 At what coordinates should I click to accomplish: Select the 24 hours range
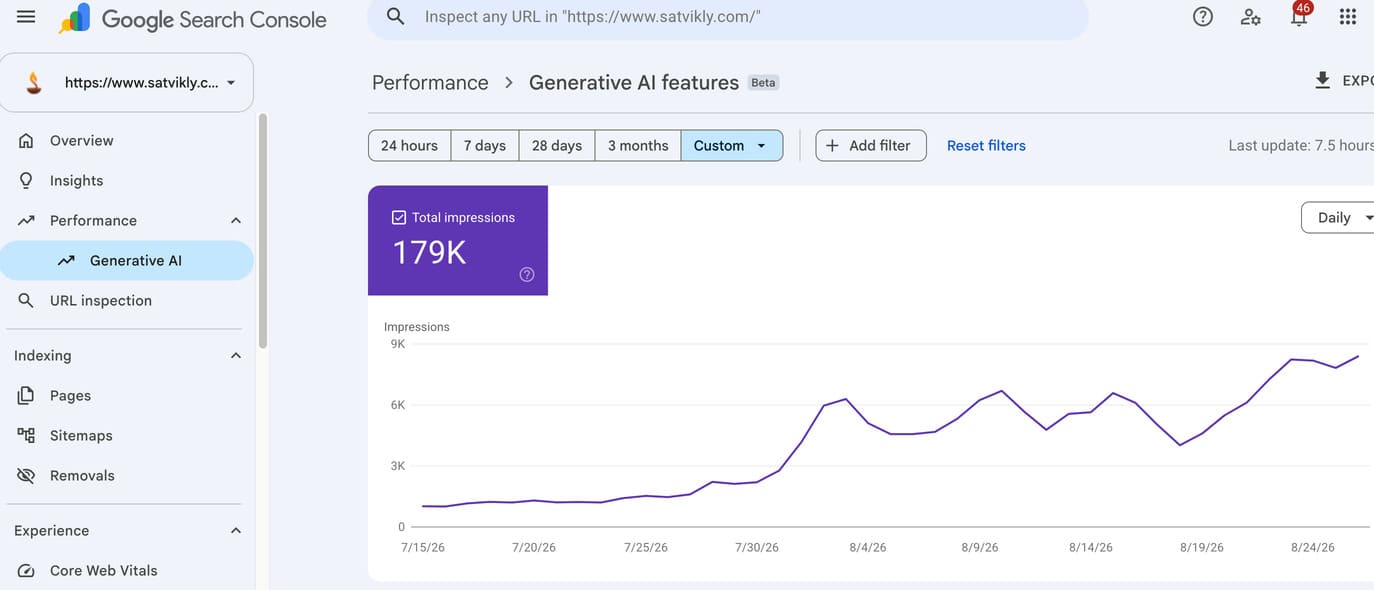click(409, 145)
